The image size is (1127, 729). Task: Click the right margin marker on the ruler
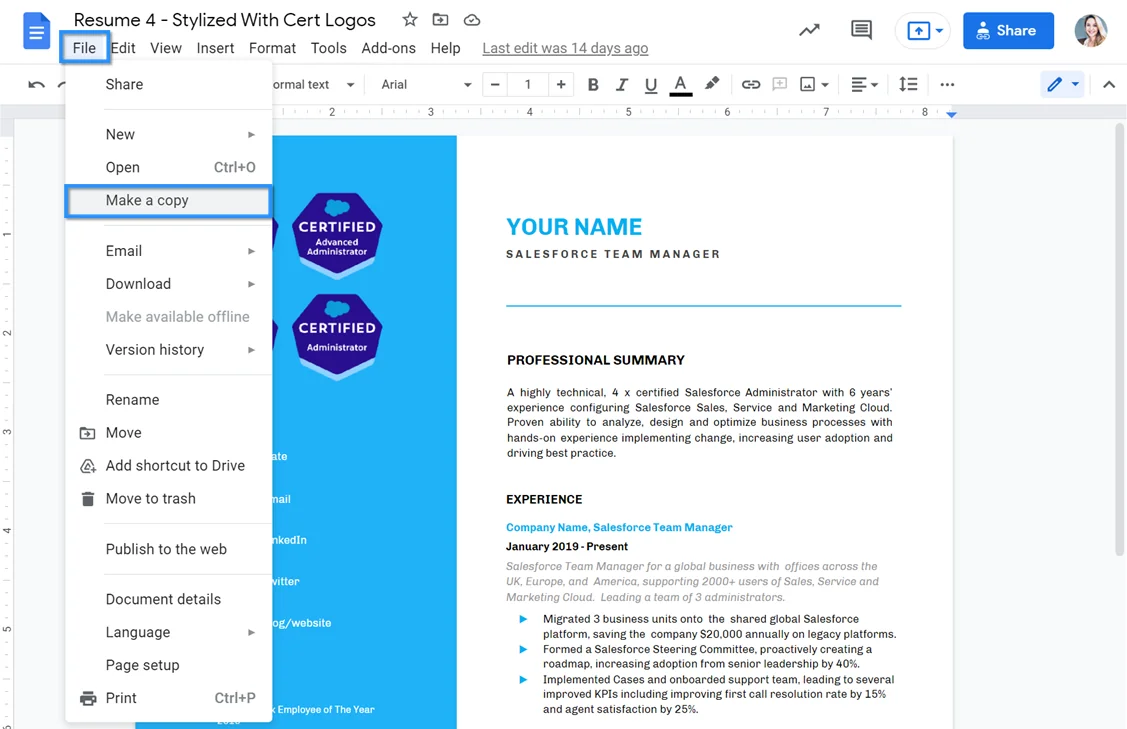coord(952,114)
